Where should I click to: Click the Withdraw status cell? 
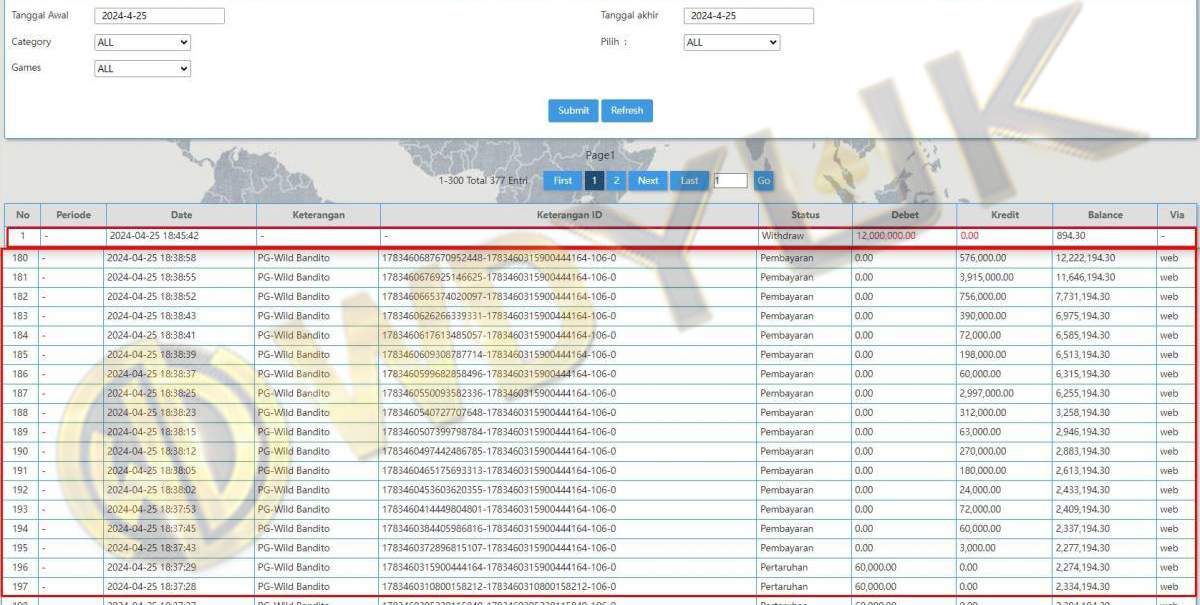click(782, 236)
